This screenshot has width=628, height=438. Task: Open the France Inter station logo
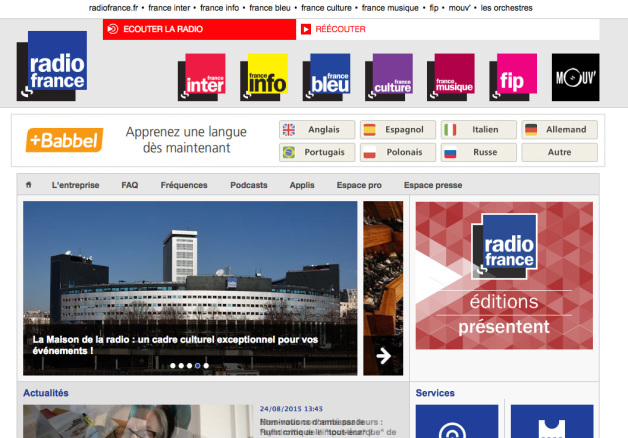point(201,77)
